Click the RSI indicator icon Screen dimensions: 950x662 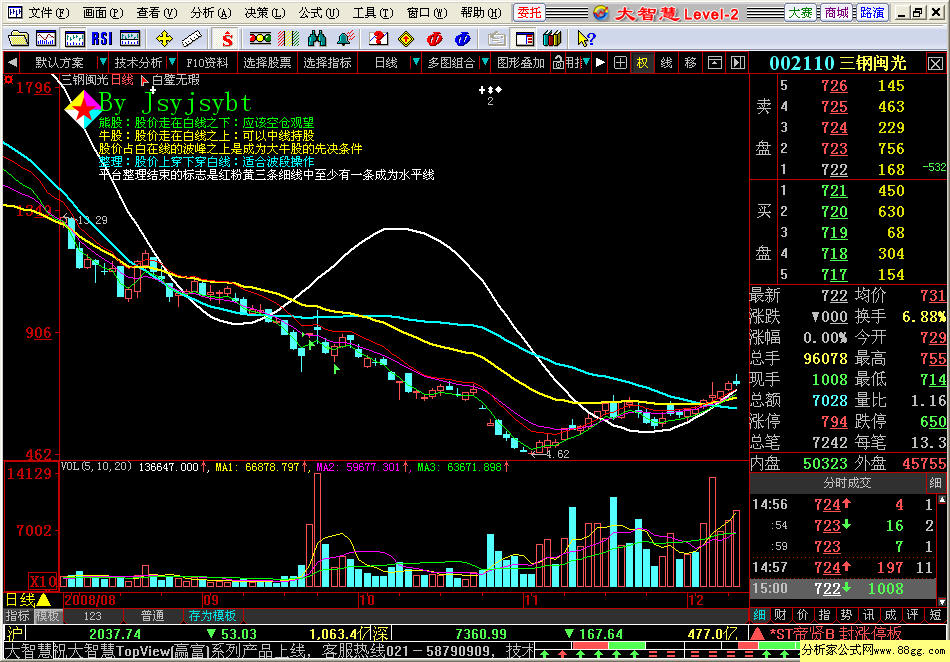tap(102, 39)
